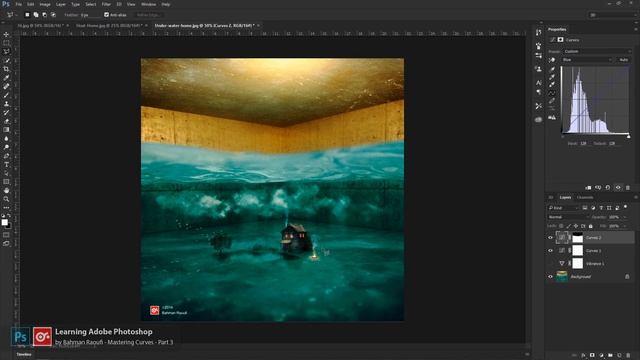Open the Fill slider arrow

click(625, 226)
